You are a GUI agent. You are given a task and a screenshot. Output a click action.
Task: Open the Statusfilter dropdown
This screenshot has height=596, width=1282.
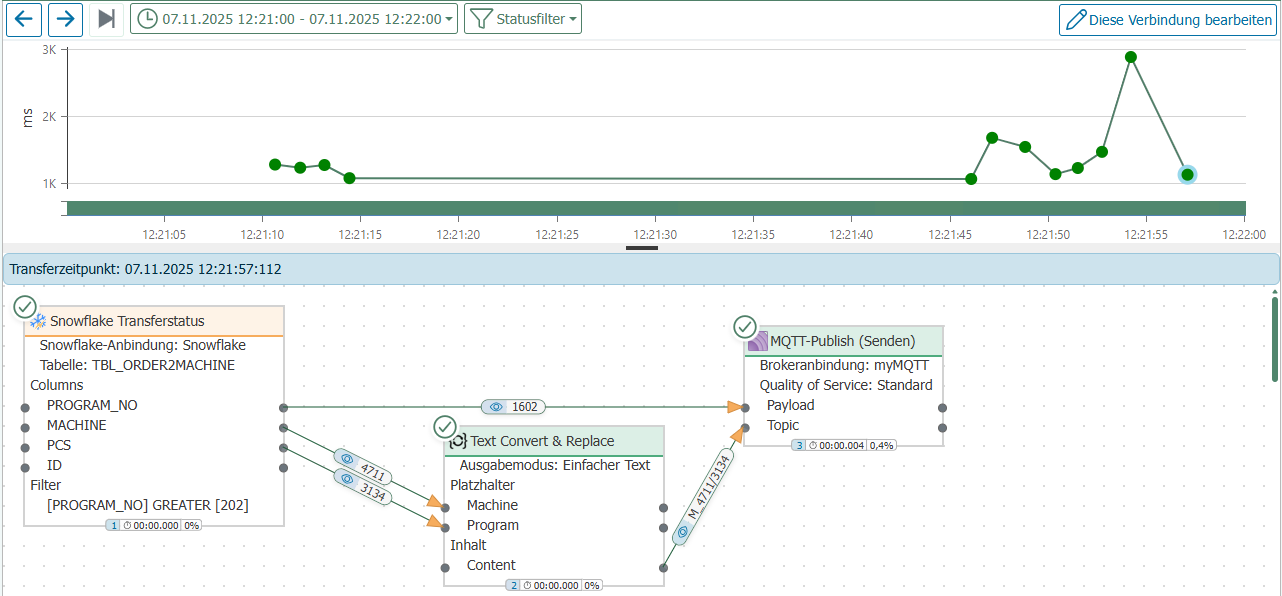coord(523,19)
